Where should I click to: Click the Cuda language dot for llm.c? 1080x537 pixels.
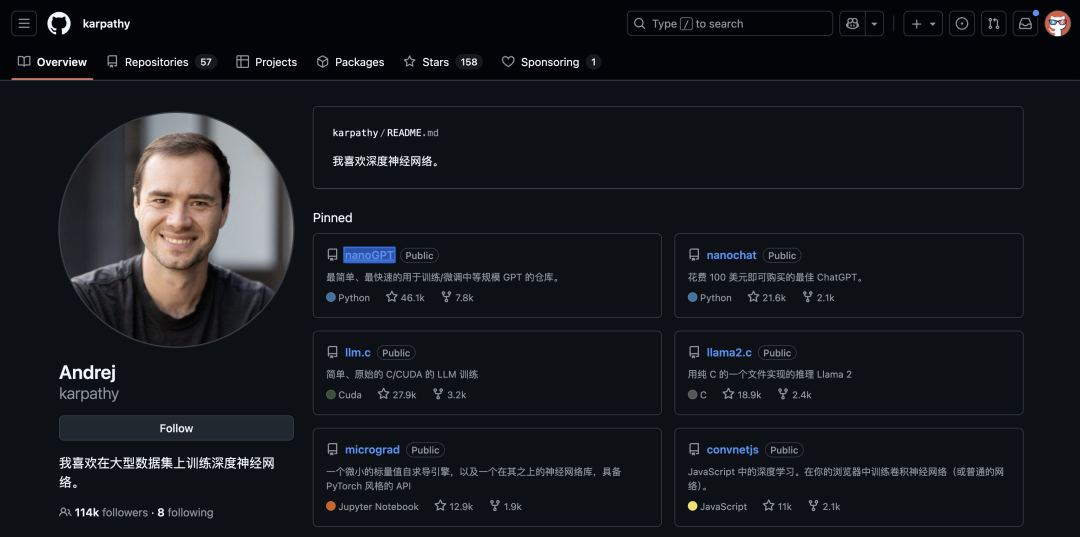(x=331, y=394)
